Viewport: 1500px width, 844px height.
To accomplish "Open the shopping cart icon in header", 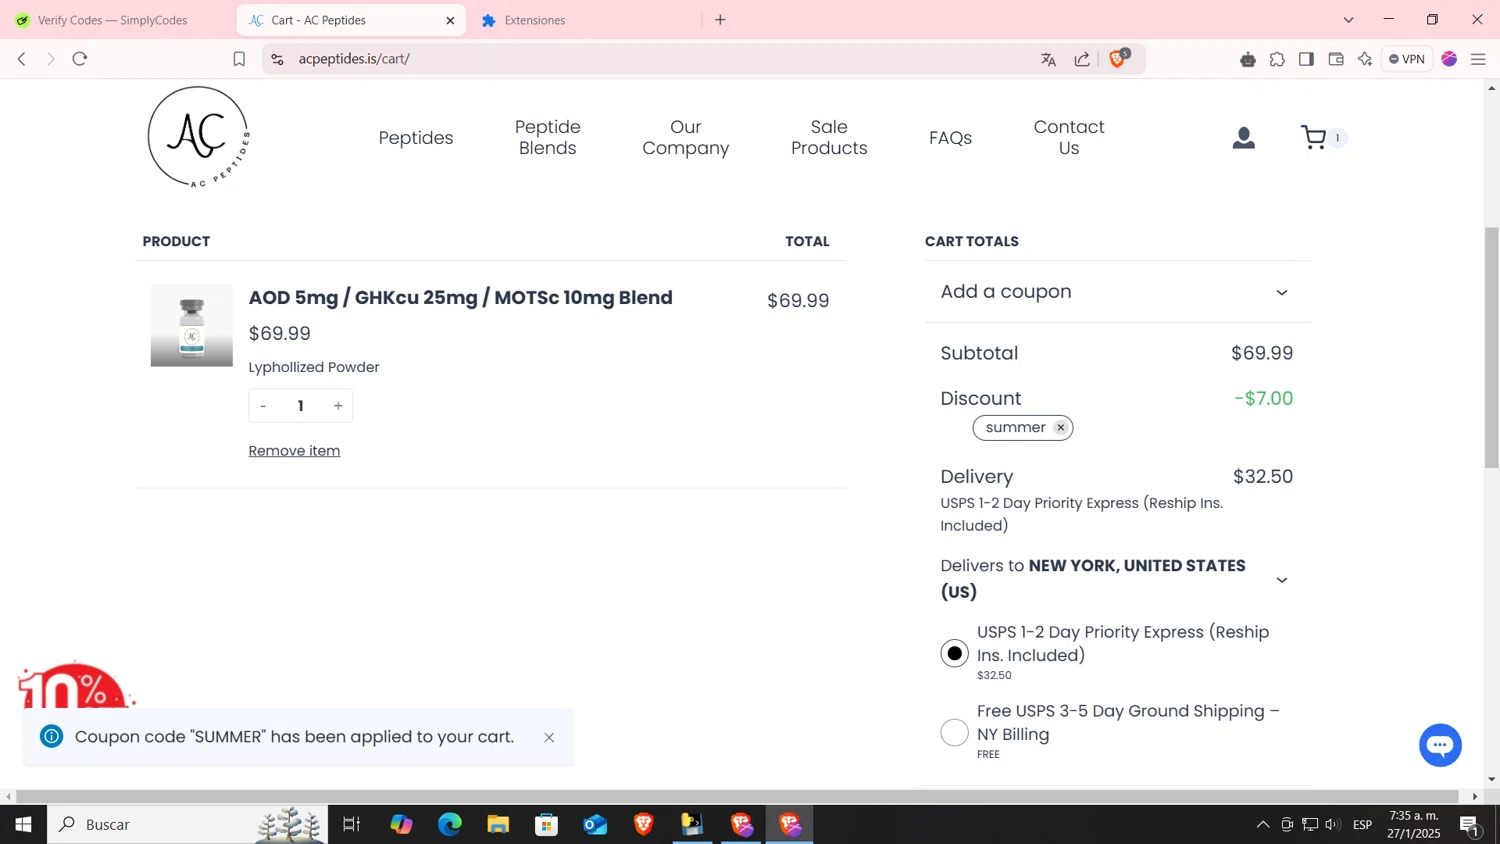I will [1314, 138].
